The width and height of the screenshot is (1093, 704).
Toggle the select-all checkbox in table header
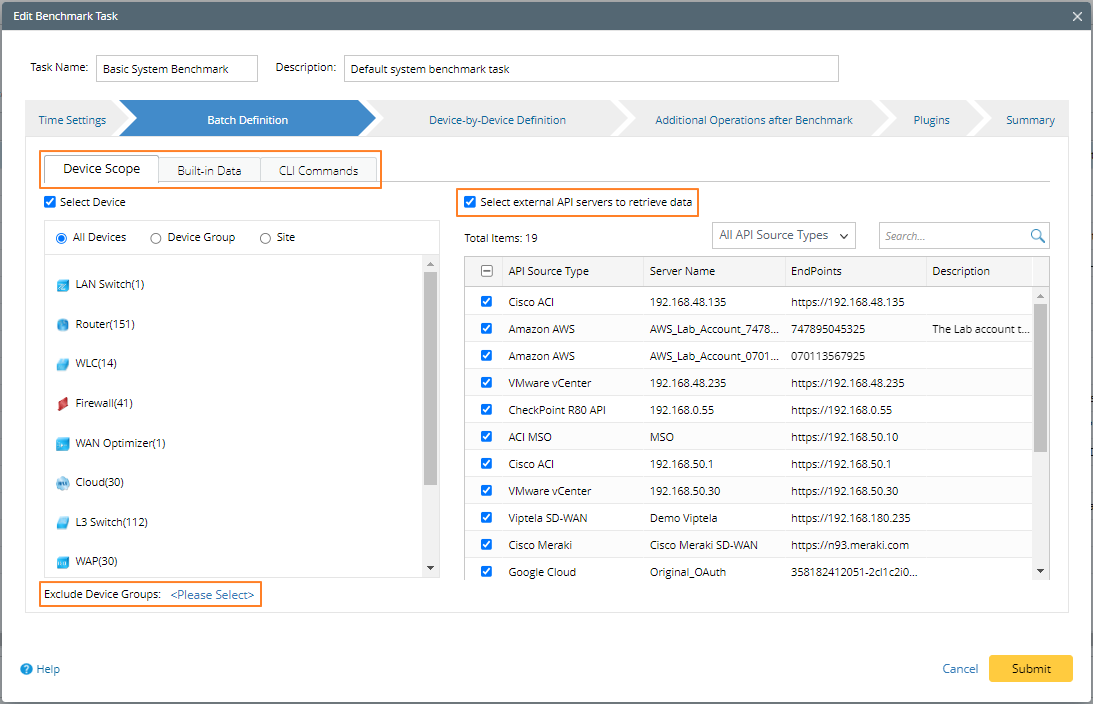pos(487,271)
